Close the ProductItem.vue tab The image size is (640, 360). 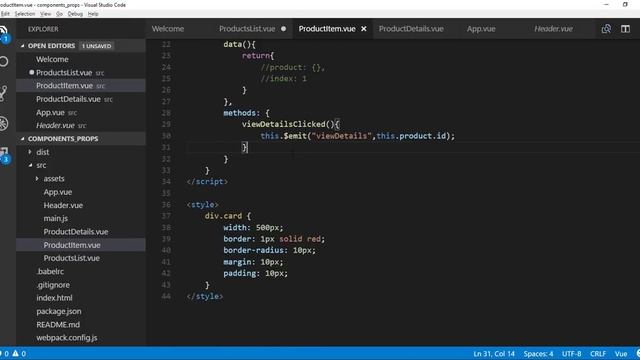point(363,29)
